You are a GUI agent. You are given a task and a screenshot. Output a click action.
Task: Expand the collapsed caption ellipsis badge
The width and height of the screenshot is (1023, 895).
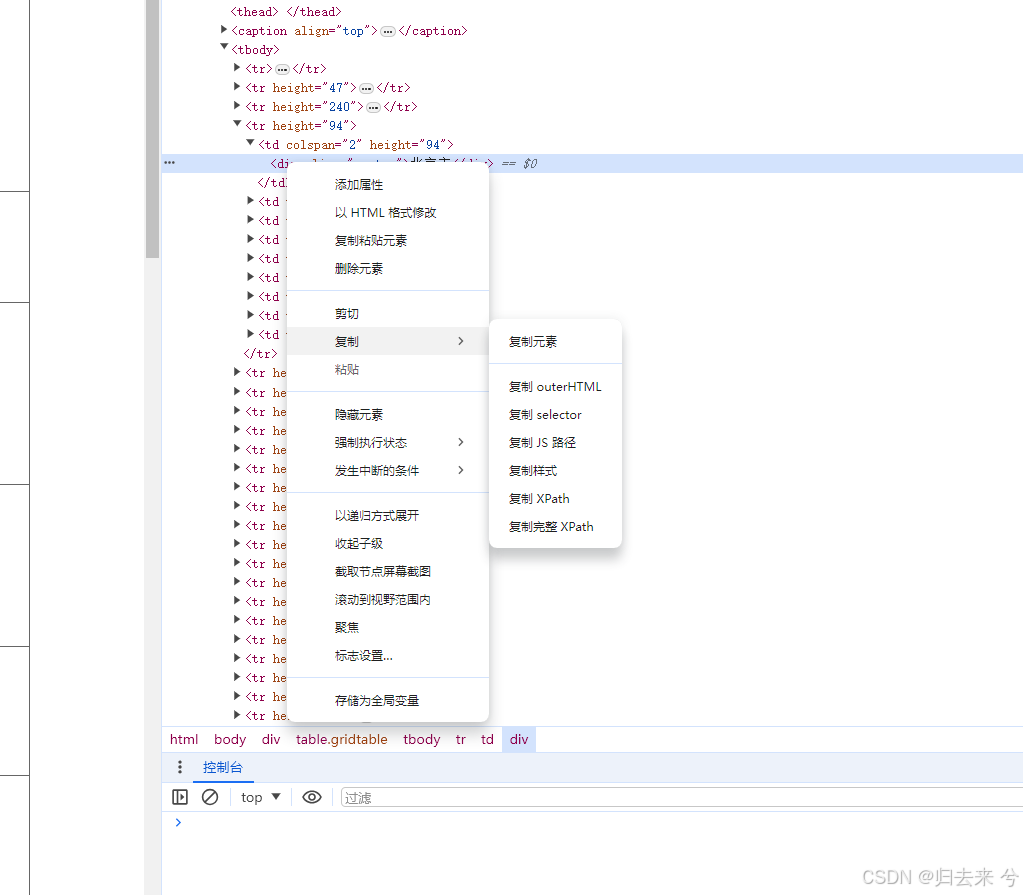click(388, 31)
